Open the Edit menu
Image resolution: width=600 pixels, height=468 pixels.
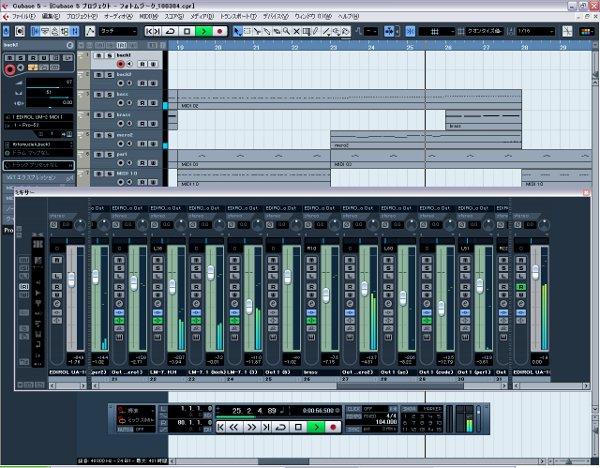click(x=51, y=16)
